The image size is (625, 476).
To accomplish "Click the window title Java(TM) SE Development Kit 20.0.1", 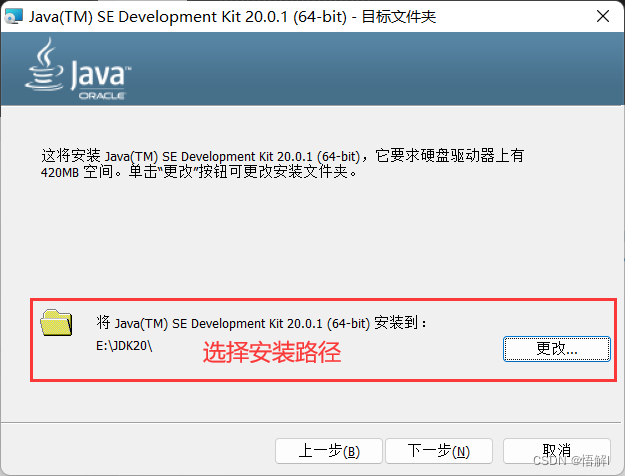I will (x=232, y=17).
